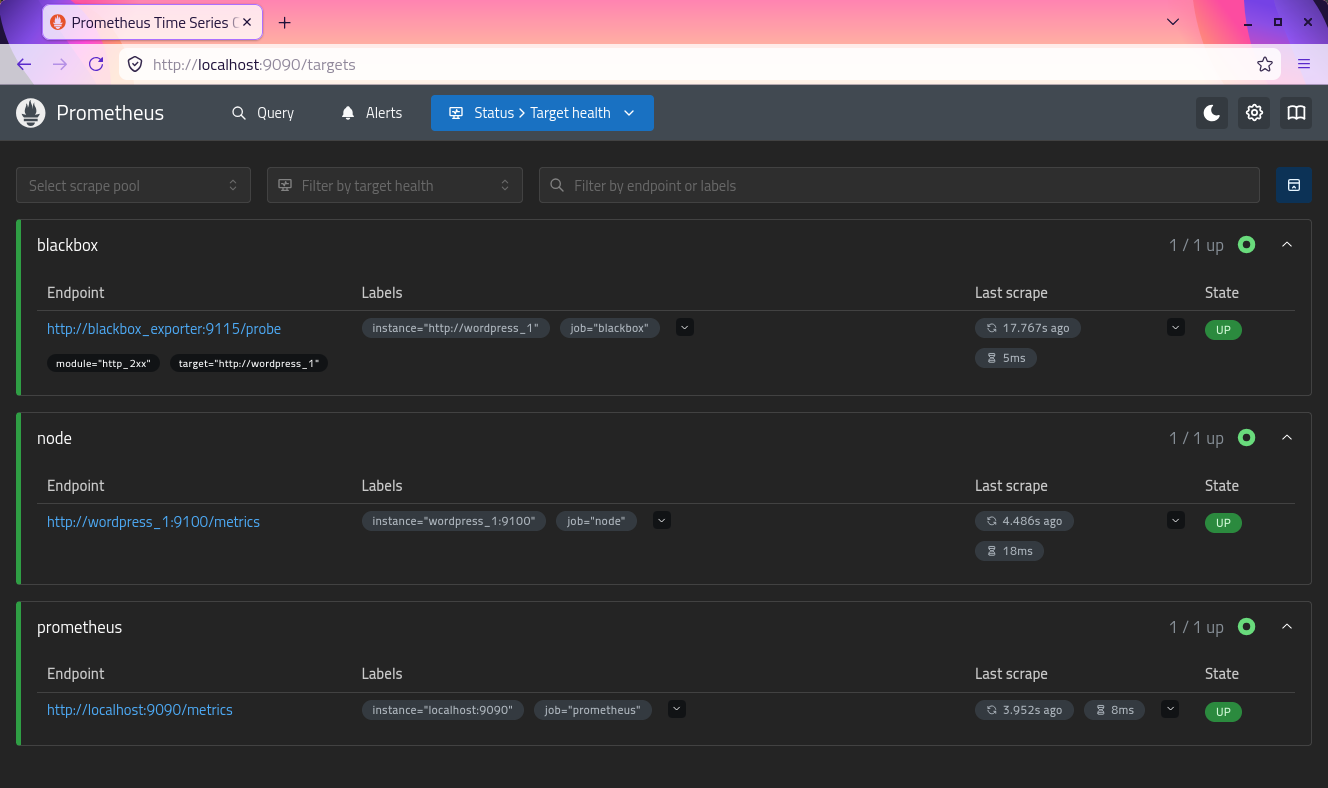Open documentation book icon
1328x788 pixels.
pyautogui.click(x=1296, y=113)
